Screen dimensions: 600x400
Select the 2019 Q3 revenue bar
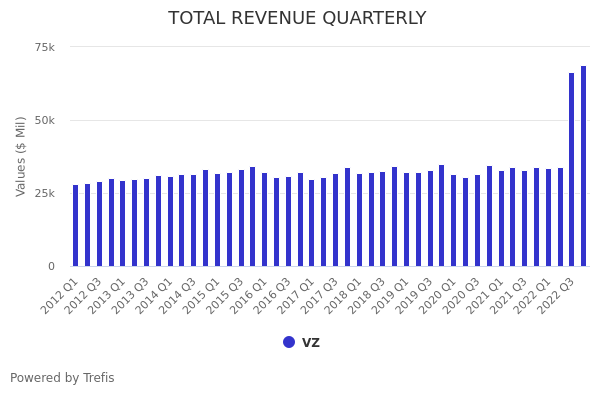pos(430,218)
